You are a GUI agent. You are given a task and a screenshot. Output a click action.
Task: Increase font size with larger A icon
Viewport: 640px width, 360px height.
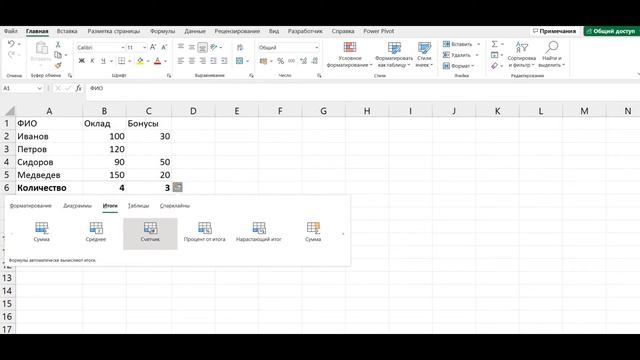click(x=153, y=47)
